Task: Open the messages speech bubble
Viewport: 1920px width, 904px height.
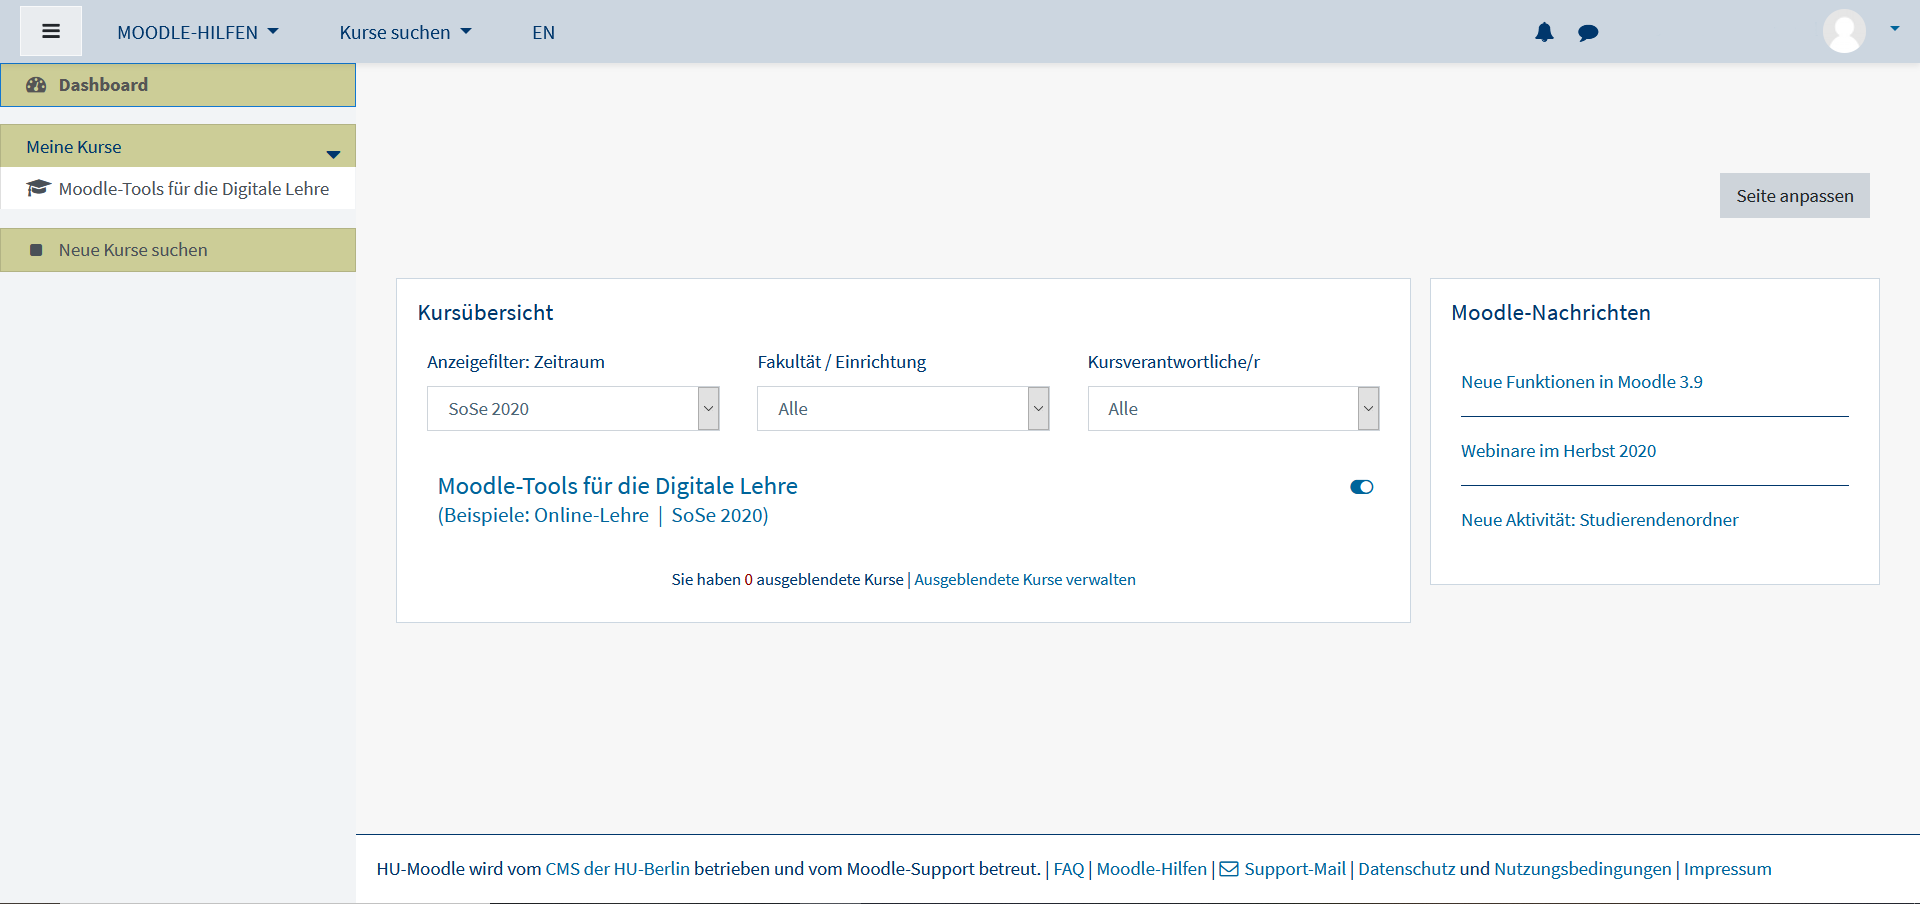Action: [1588, 33]
